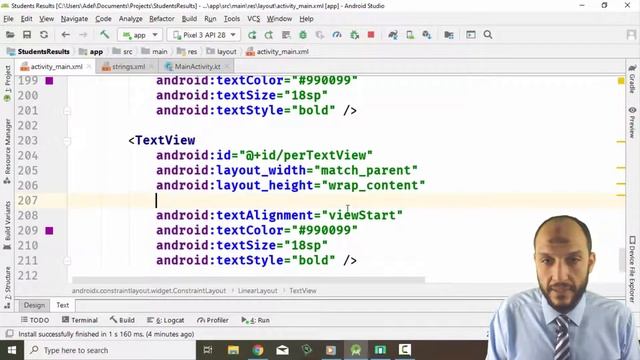Click the Apply Code Changes icon
The image size is (640, 360).
[x=286, y=35]
